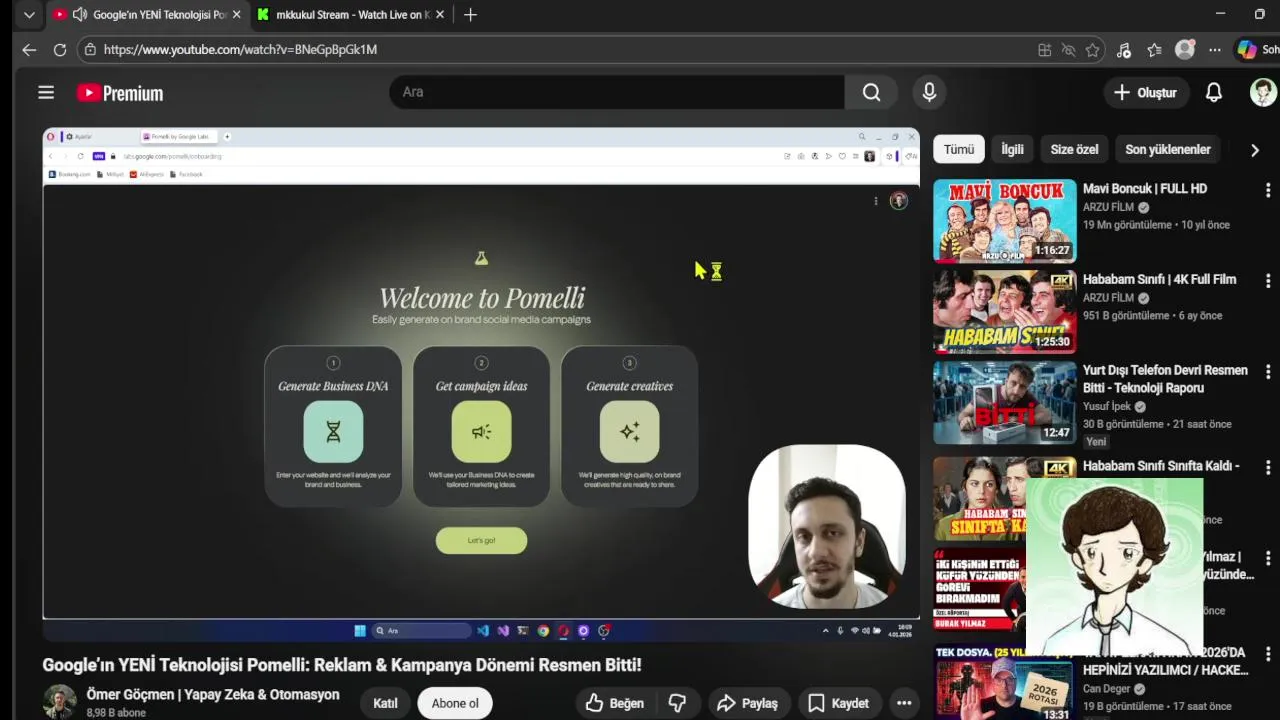
Task: Open options for Hababam Sınıfı Sınıfta Kaldı video
Action: pos(1268,467)
